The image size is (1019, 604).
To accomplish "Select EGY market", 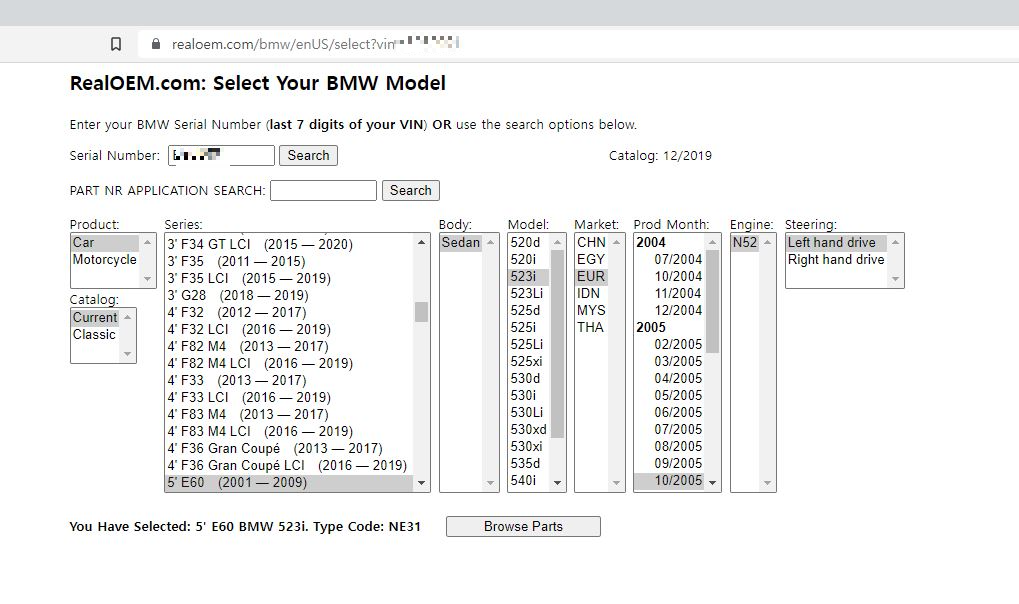I will [x=591, y=259].
